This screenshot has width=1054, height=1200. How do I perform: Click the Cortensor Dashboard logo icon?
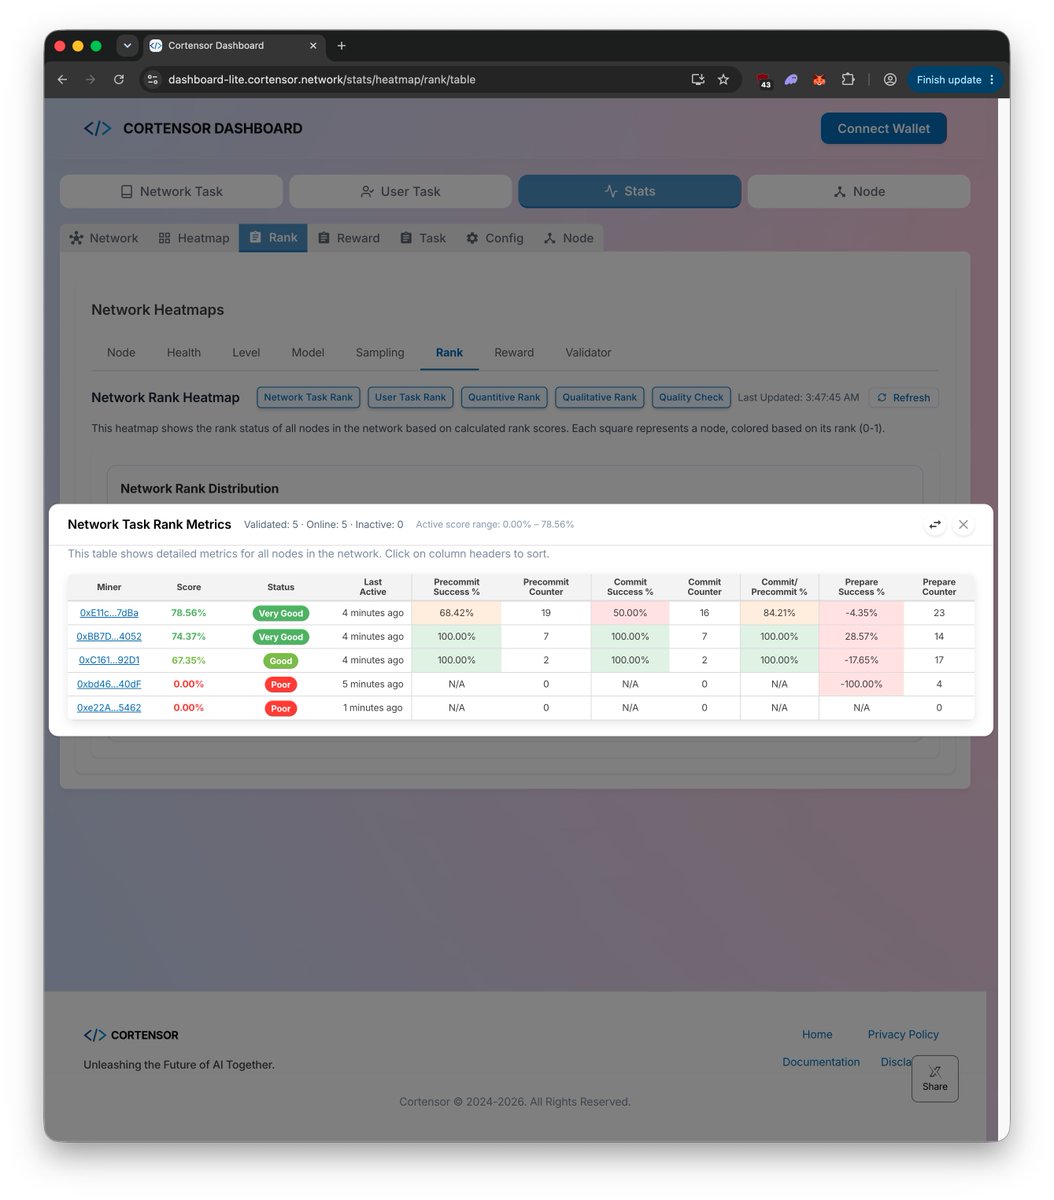(x=97, y=128)
